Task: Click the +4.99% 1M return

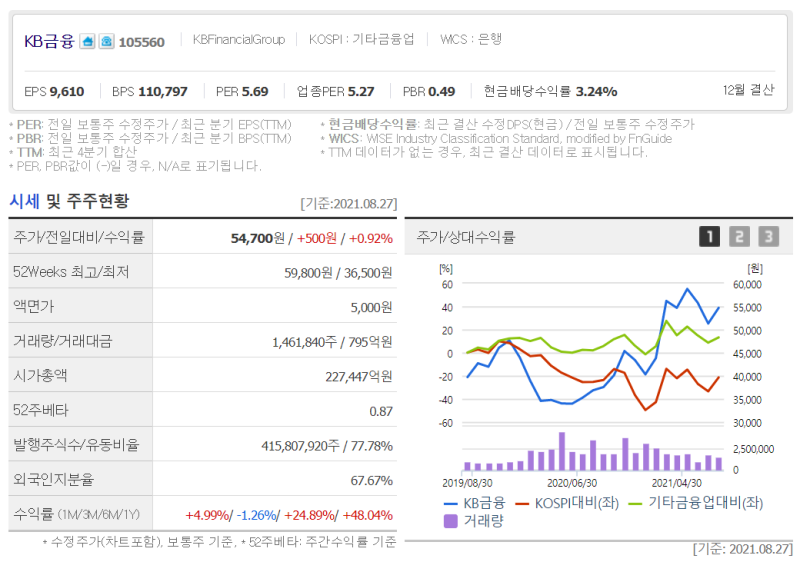Action: click(x=207, y=515)
